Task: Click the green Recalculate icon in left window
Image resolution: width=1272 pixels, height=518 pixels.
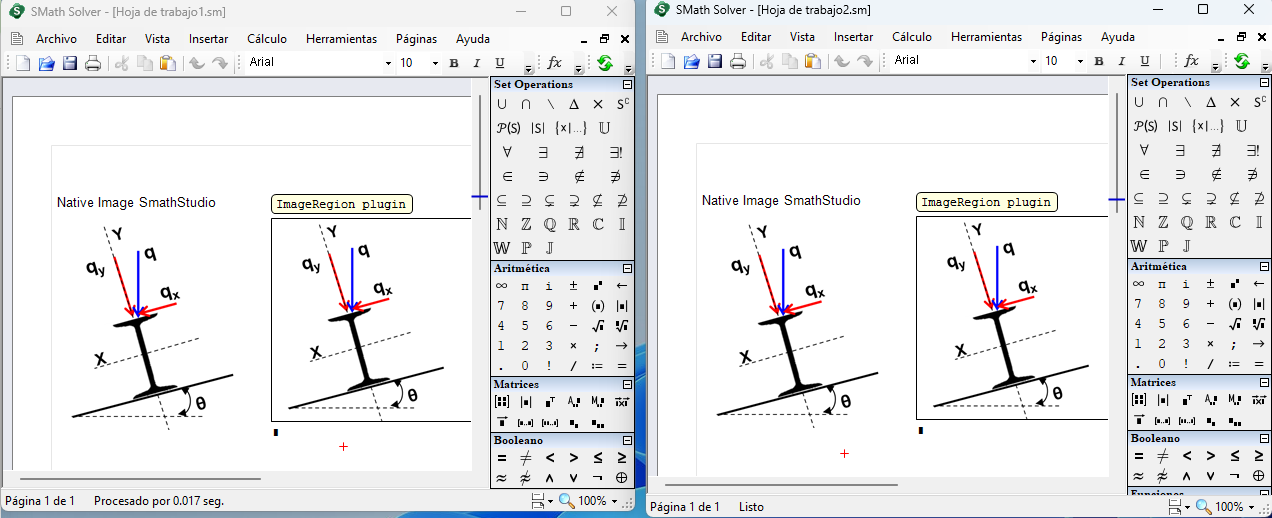Action: 605,63
